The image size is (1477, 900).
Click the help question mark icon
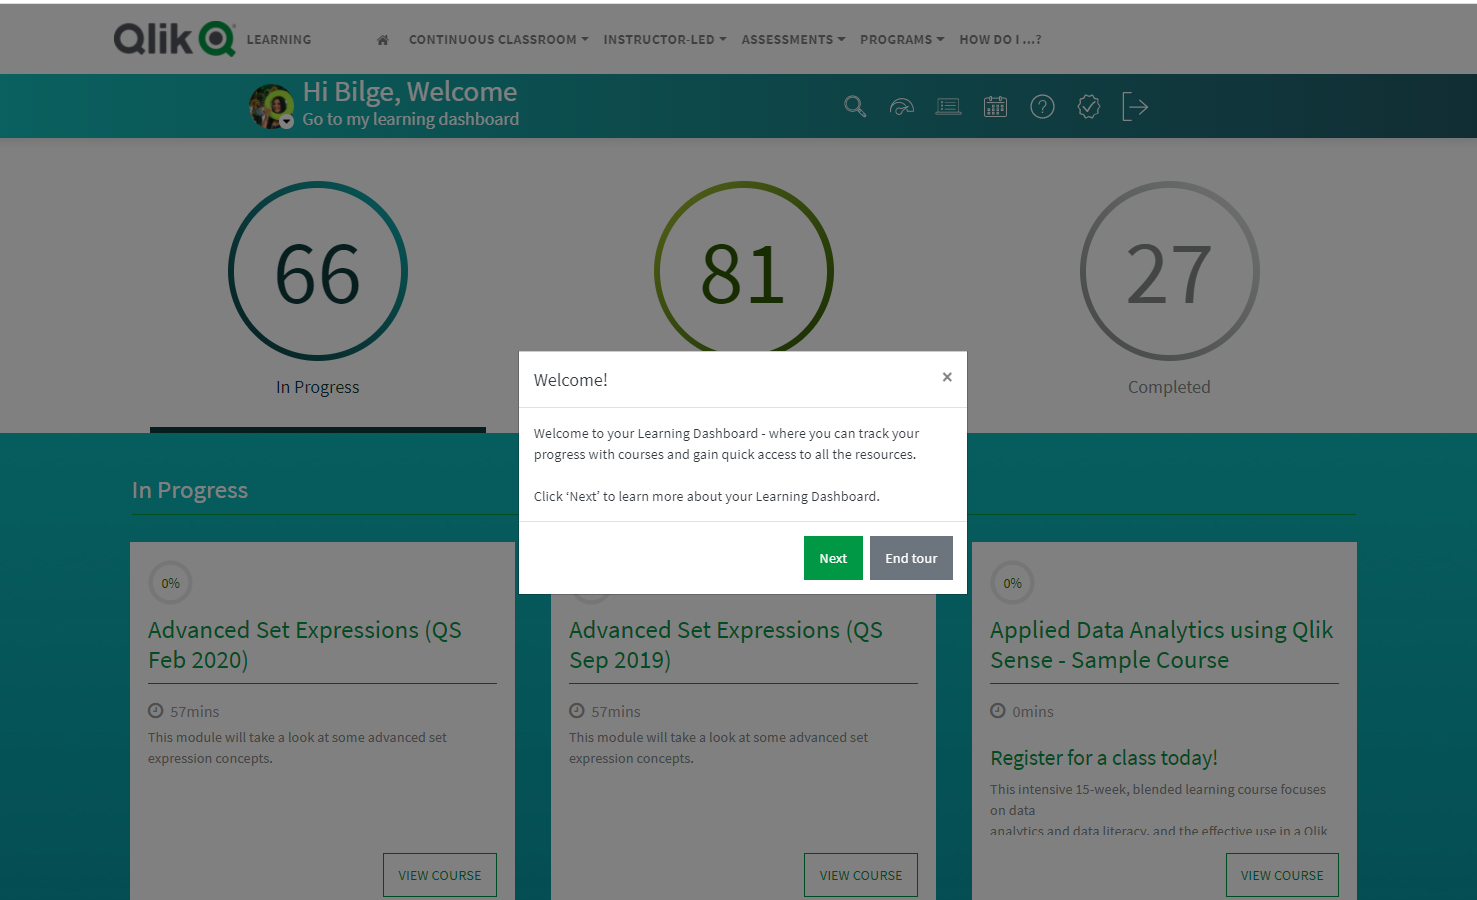(1042, 106)
